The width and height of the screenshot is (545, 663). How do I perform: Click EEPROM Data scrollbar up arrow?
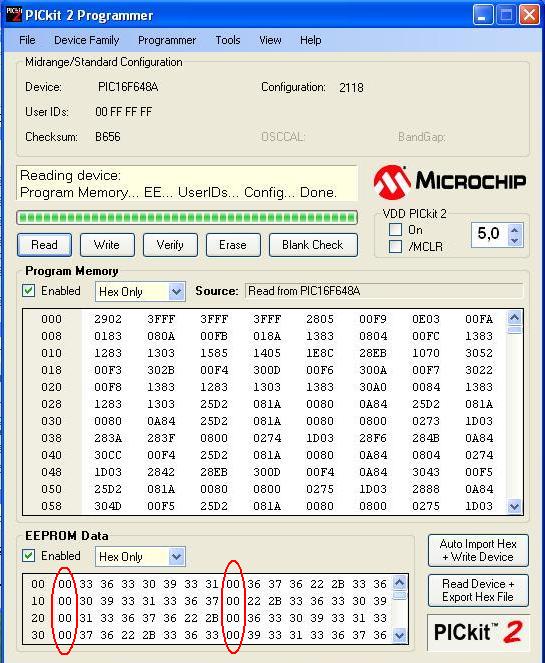[399, 584]
